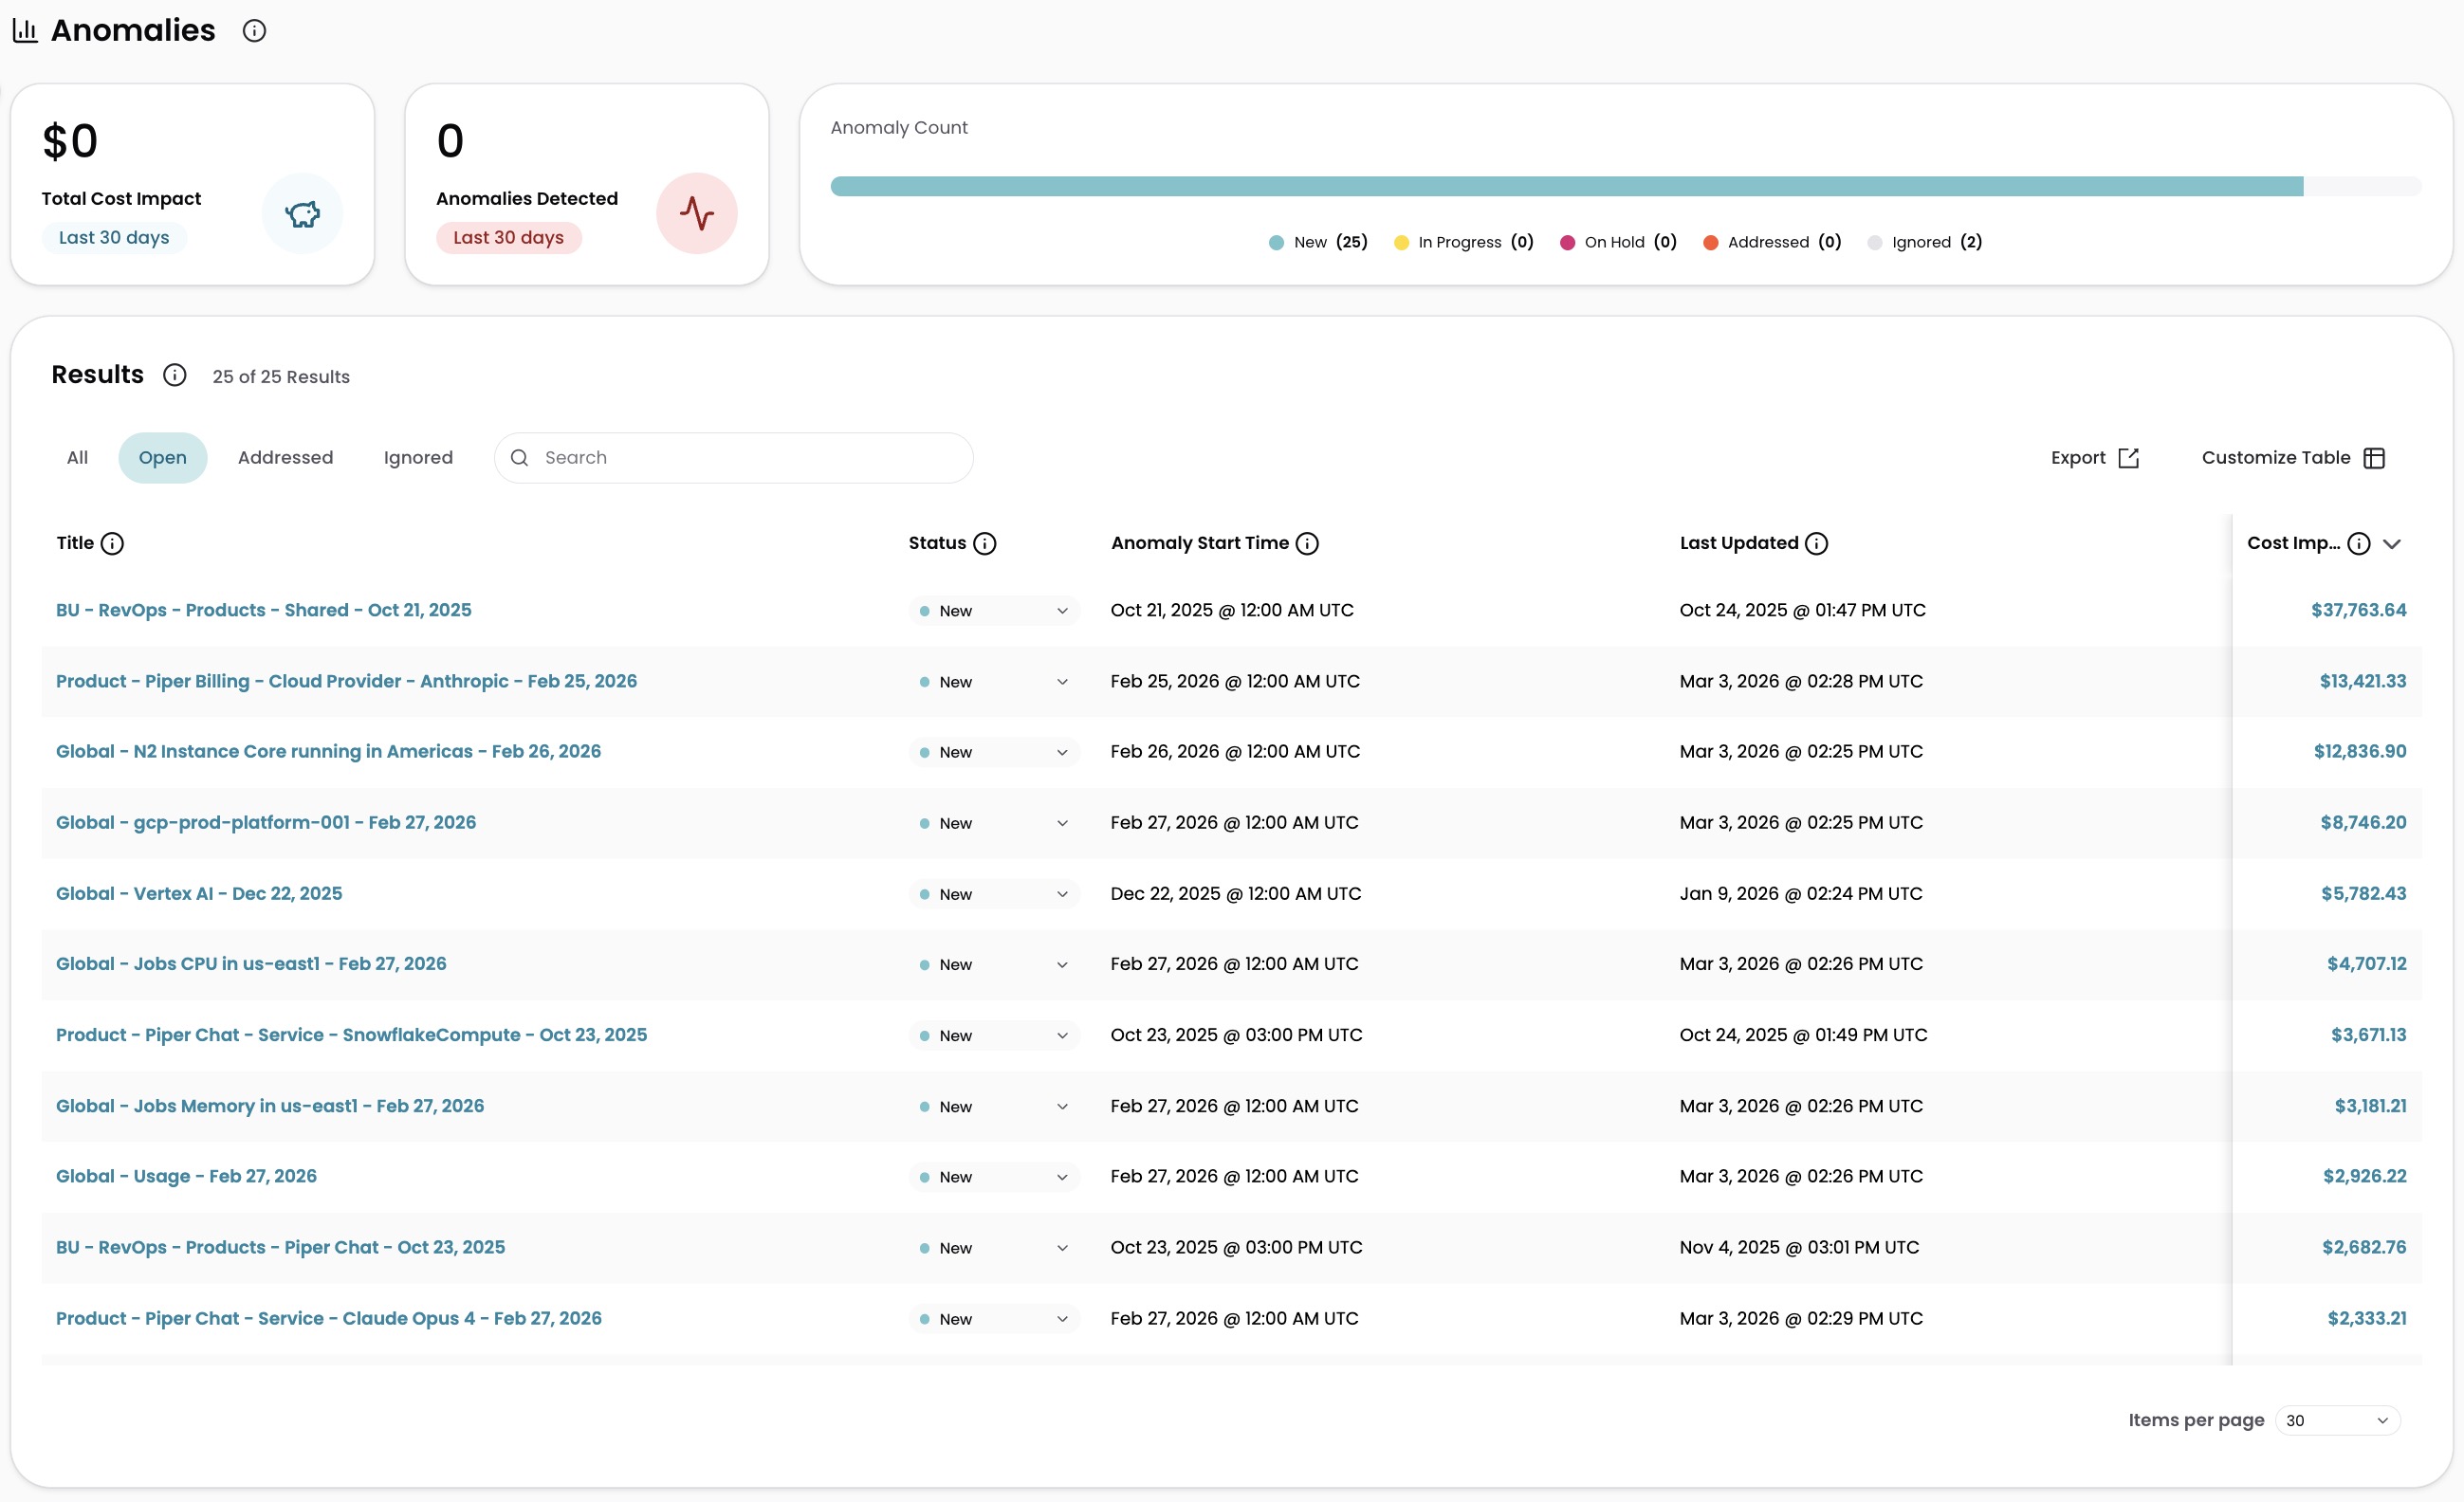Click the 25 of 25 Results text

point(281,377)
